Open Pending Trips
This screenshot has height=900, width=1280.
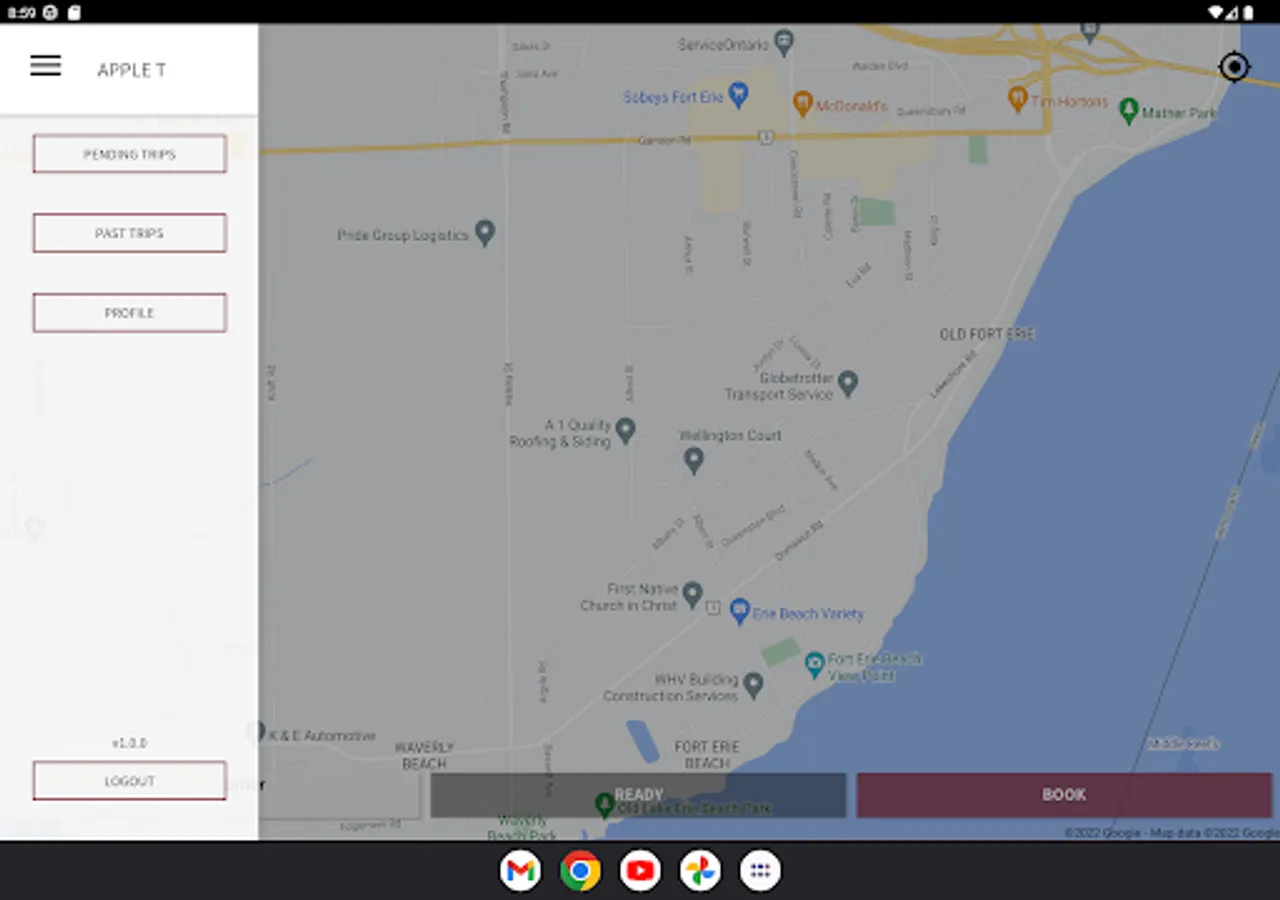[130, 154]
